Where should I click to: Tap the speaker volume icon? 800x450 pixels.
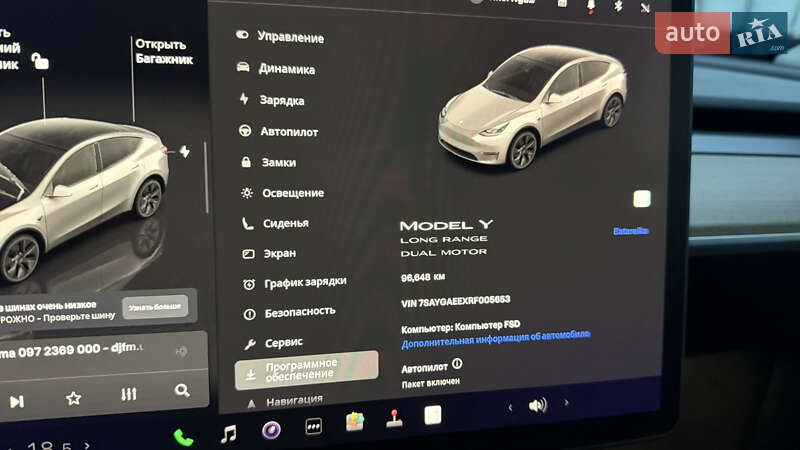click(538, 405)
